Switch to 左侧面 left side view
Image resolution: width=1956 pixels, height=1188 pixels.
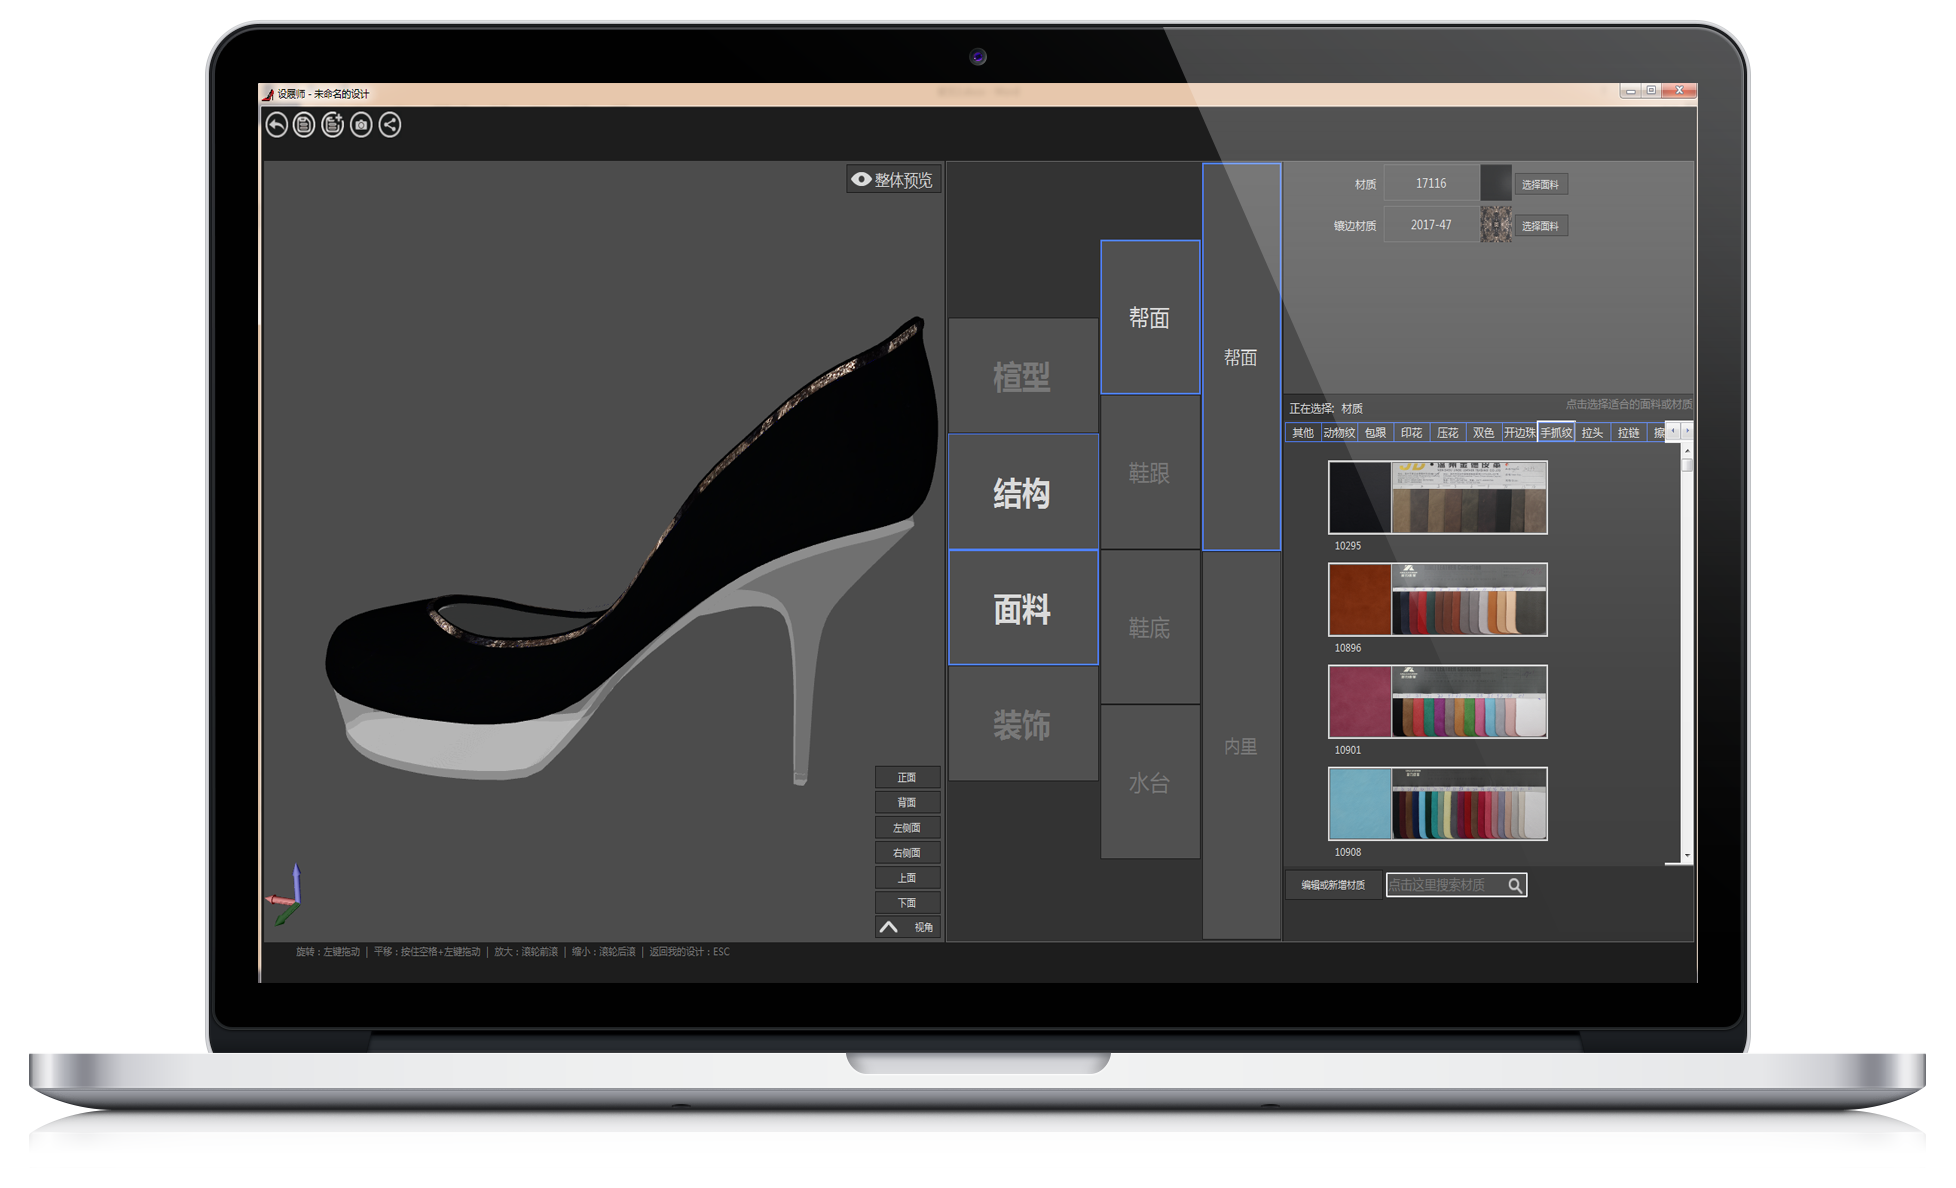click(x=907, y=827)
